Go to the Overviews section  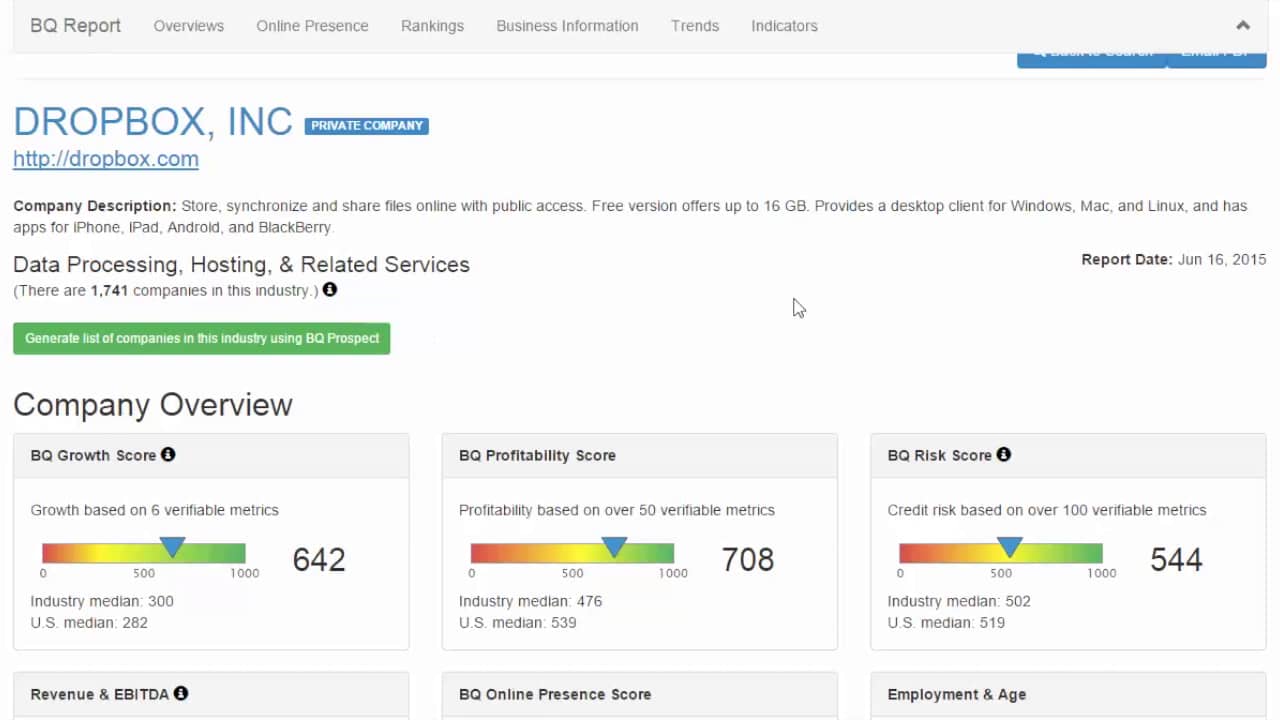(189, 26)
